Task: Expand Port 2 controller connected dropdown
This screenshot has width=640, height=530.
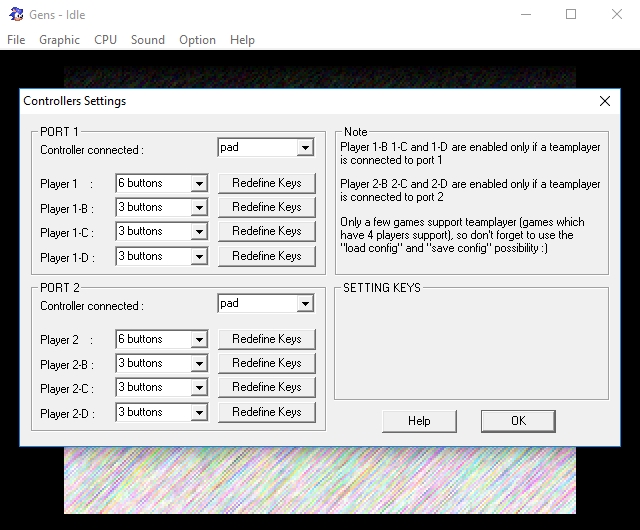Action: (305, 304)
